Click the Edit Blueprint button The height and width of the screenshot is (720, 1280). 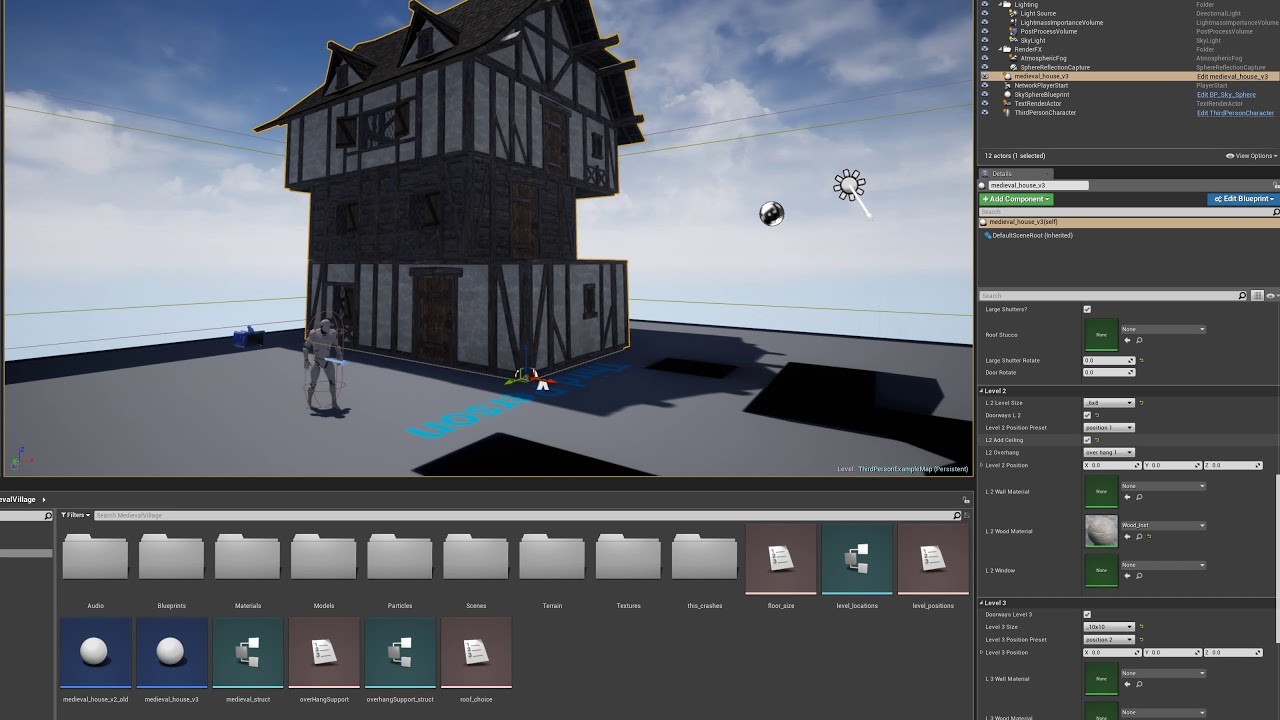click(1242, 198)
